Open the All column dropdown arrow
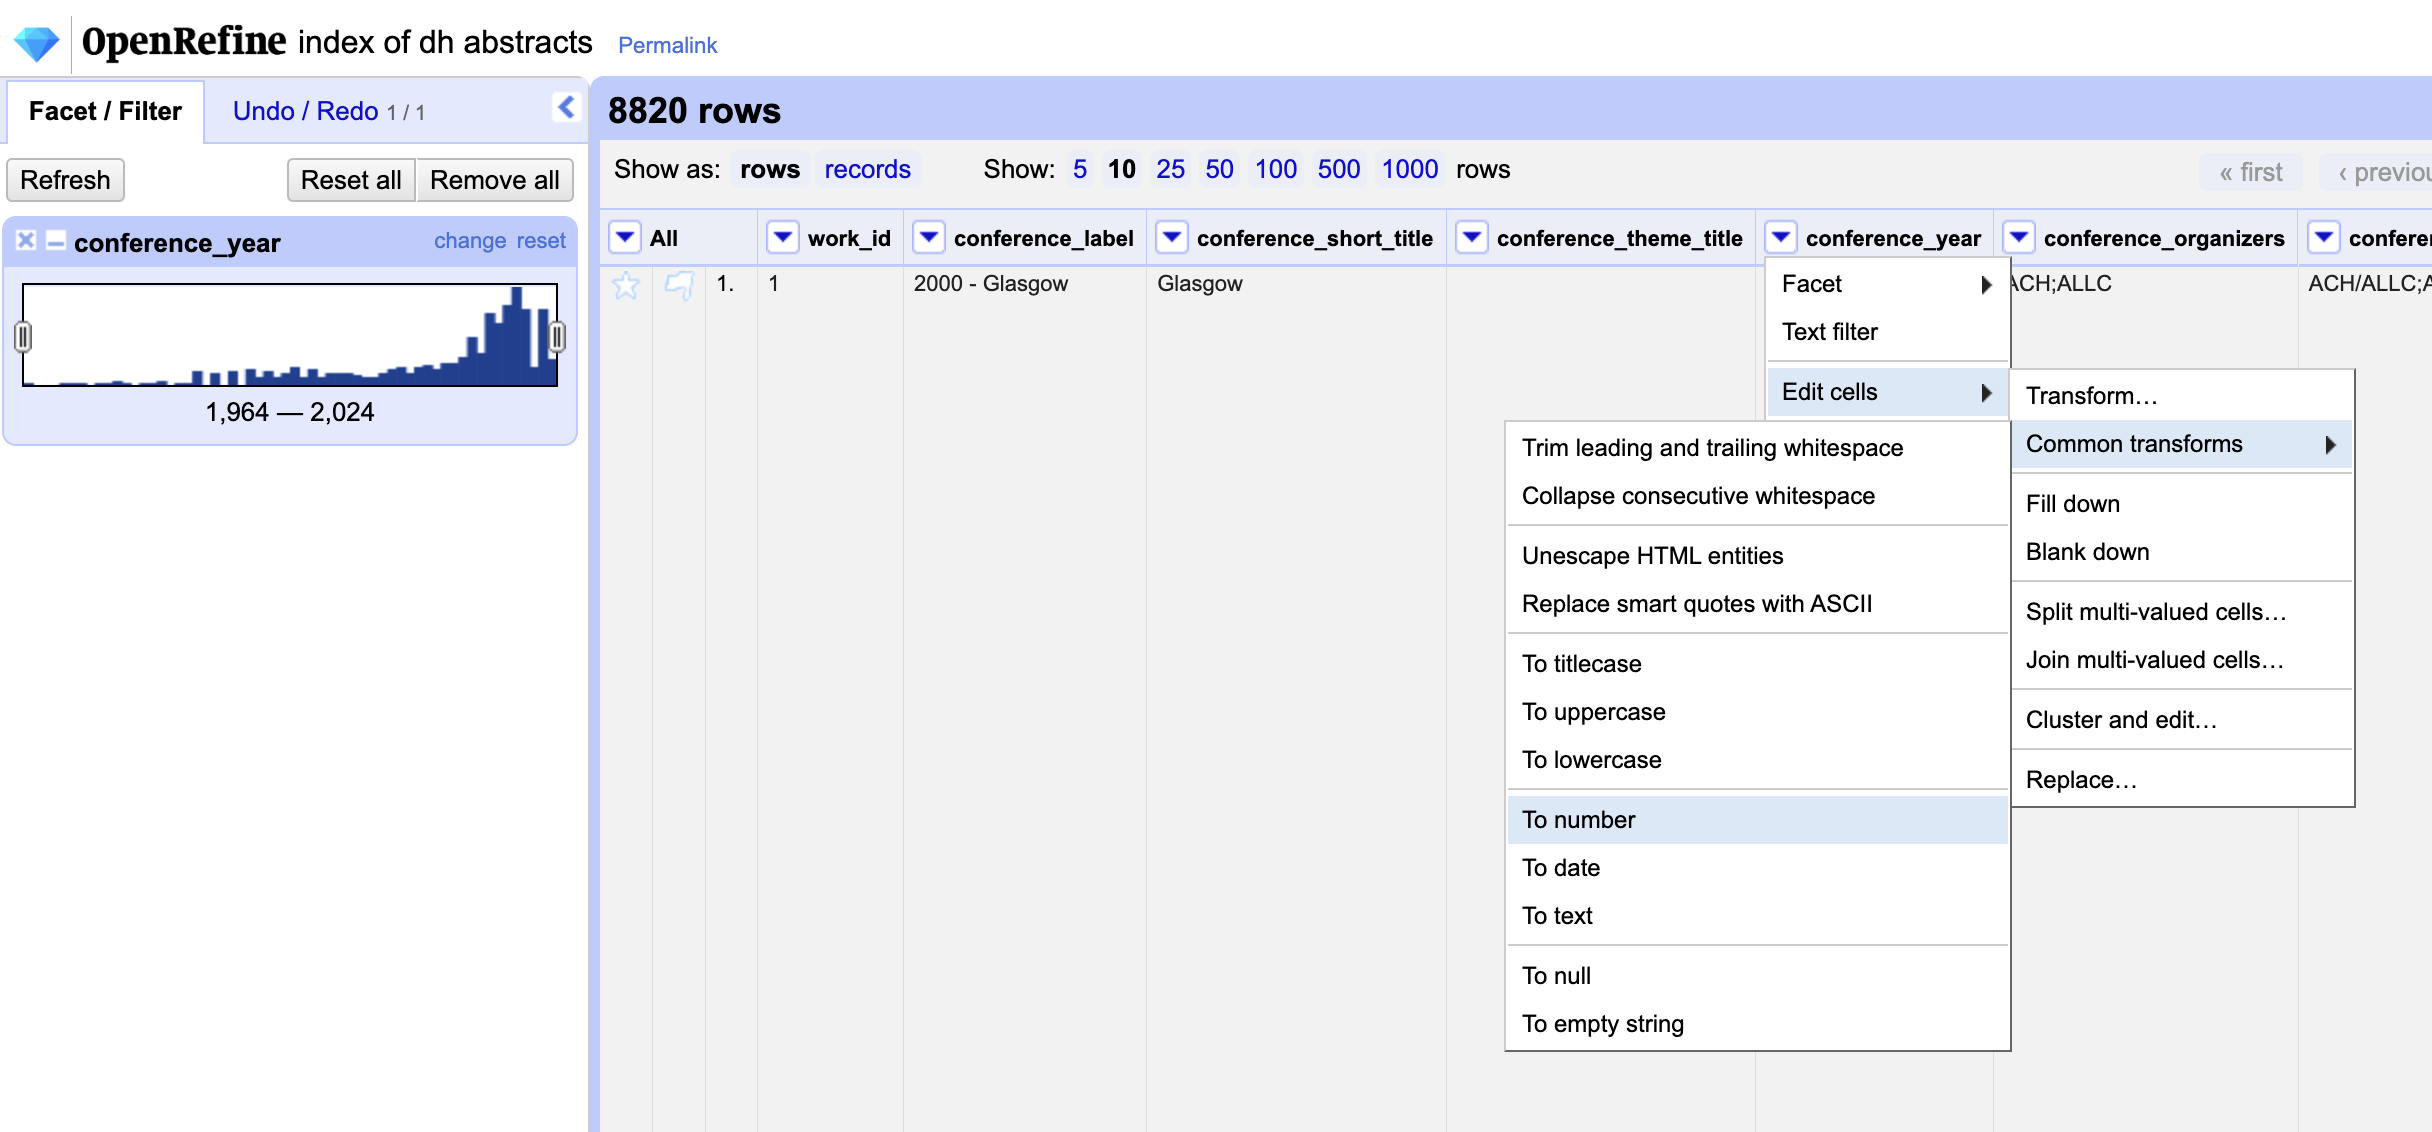 [625, 238]
